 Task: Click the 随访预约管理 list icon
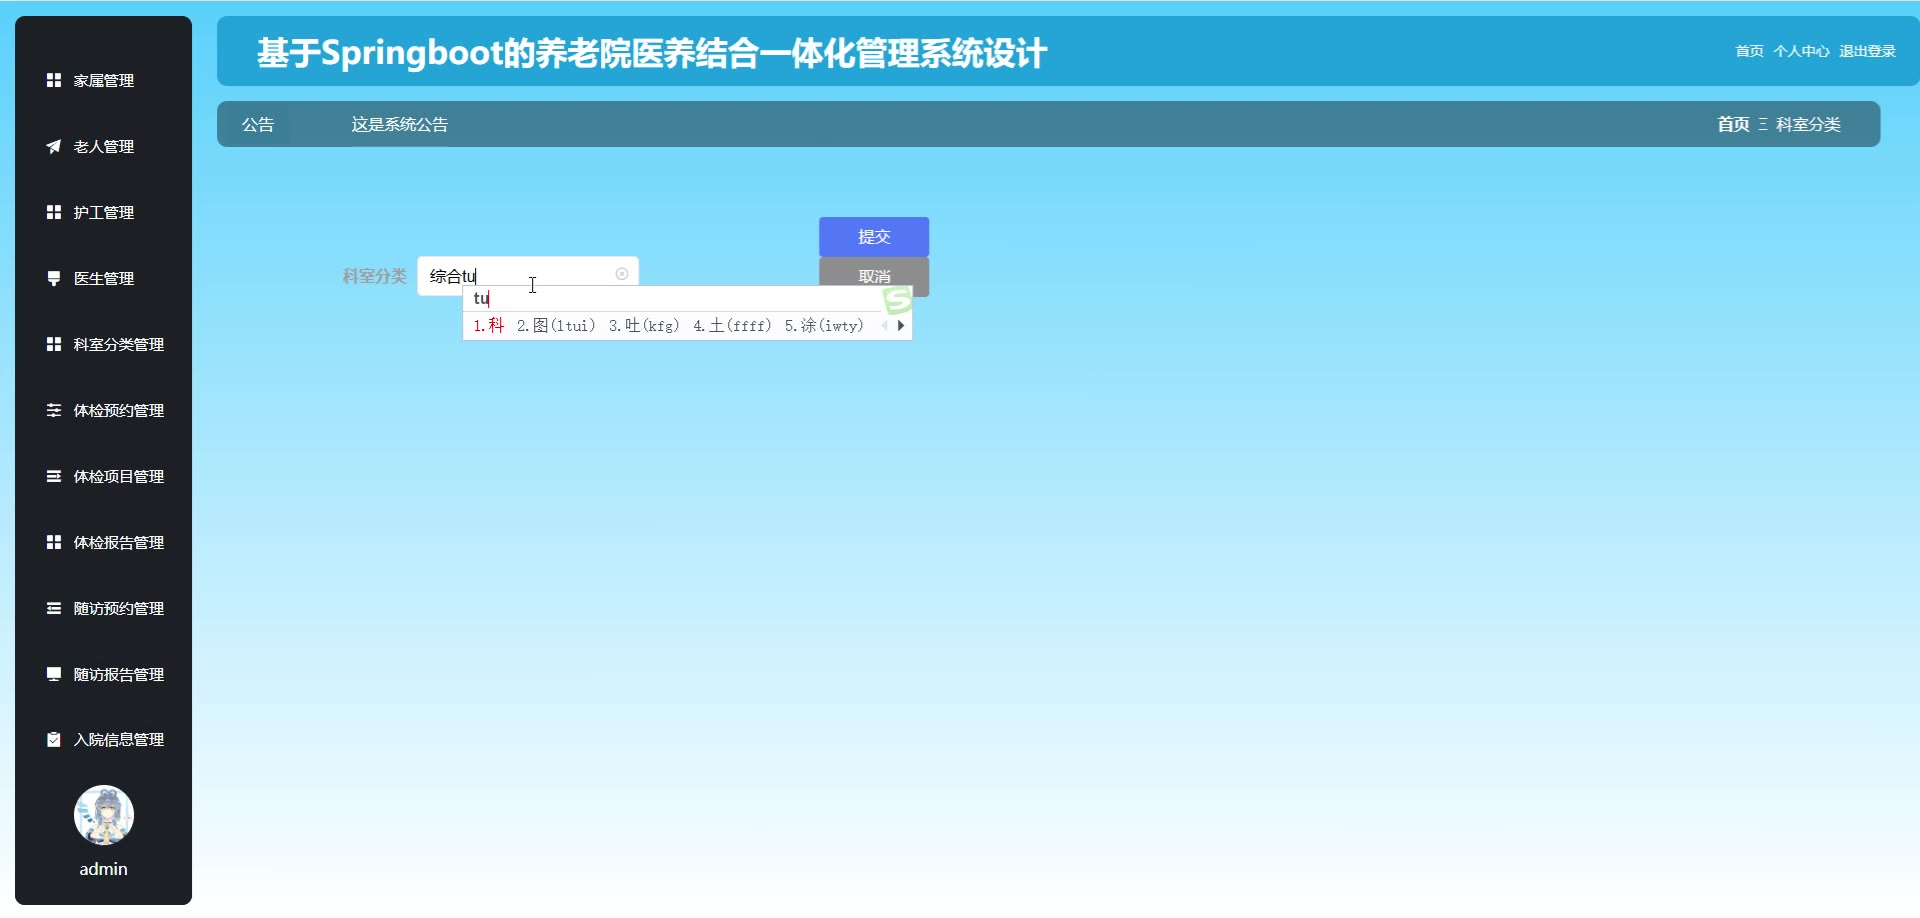click(x=54, y=608)
